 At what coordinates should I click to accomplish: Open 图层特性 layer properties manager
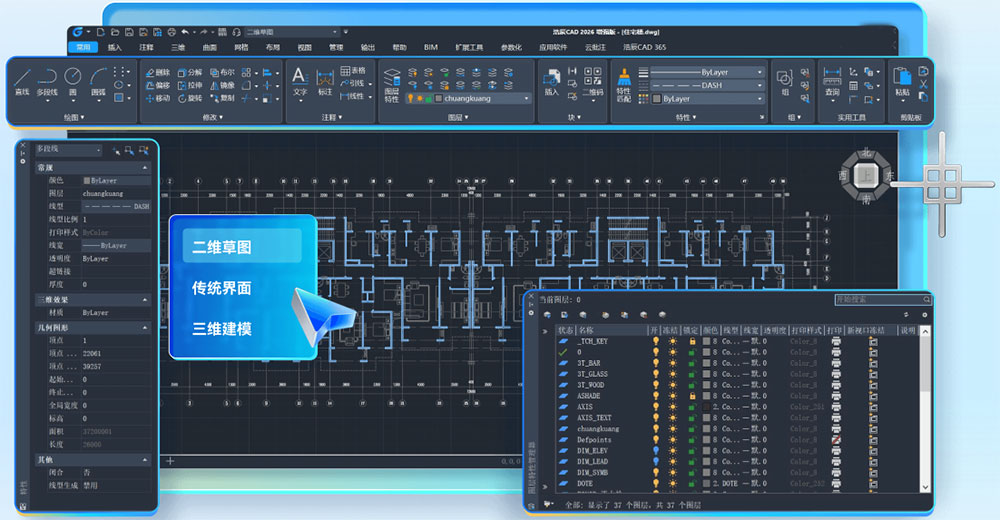click(392, 85)
